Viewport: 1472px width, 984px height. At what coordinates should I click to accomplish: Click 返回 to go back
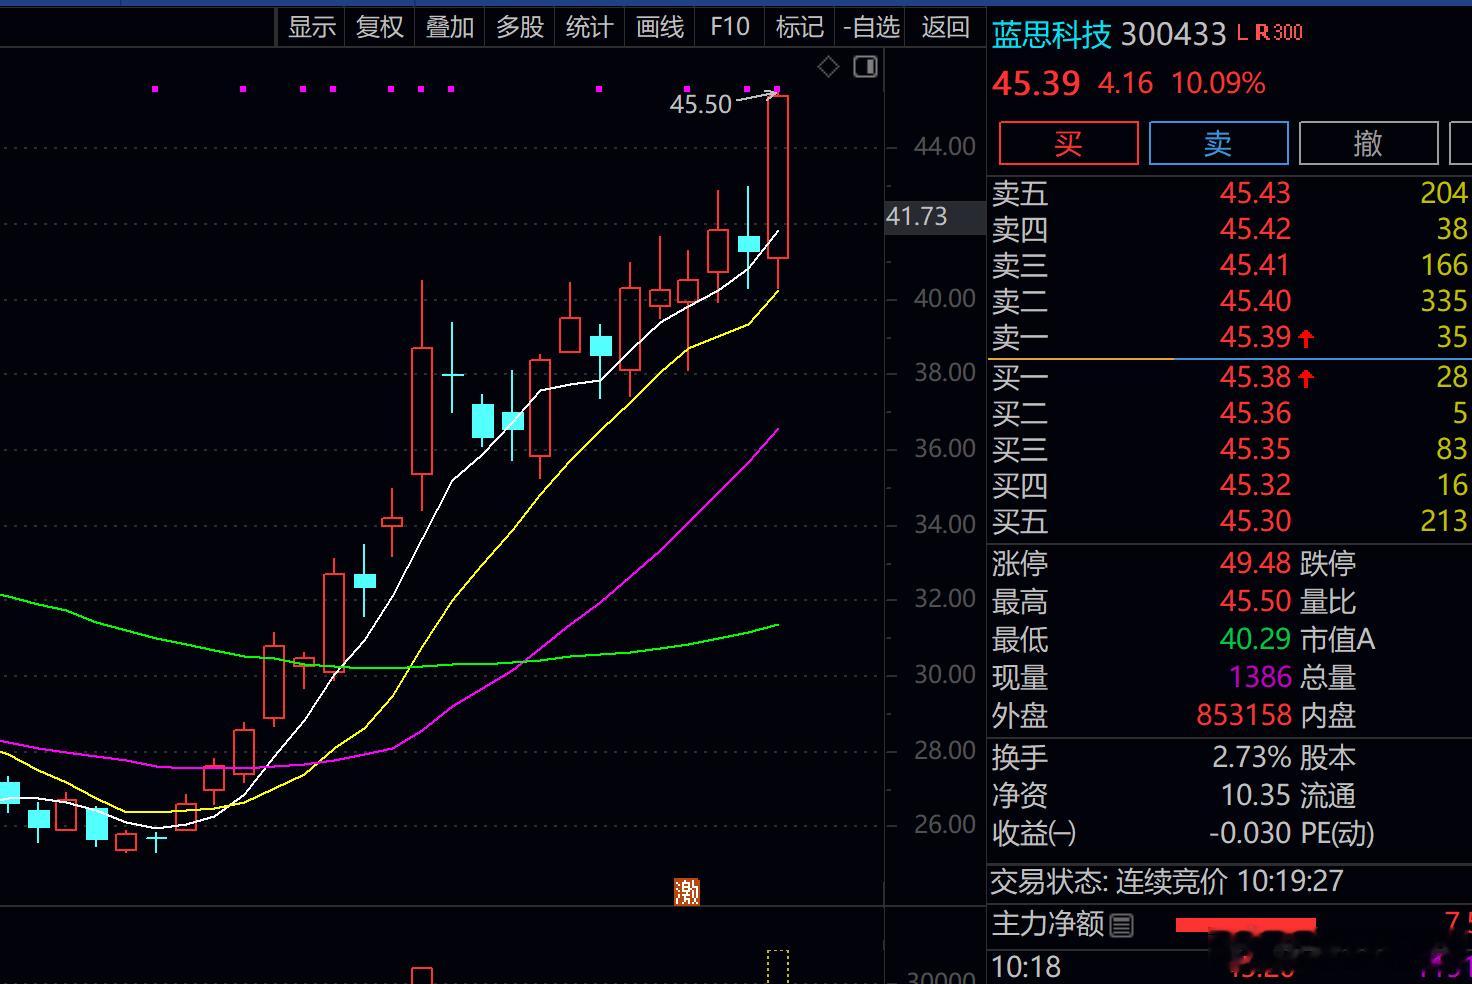946,27
